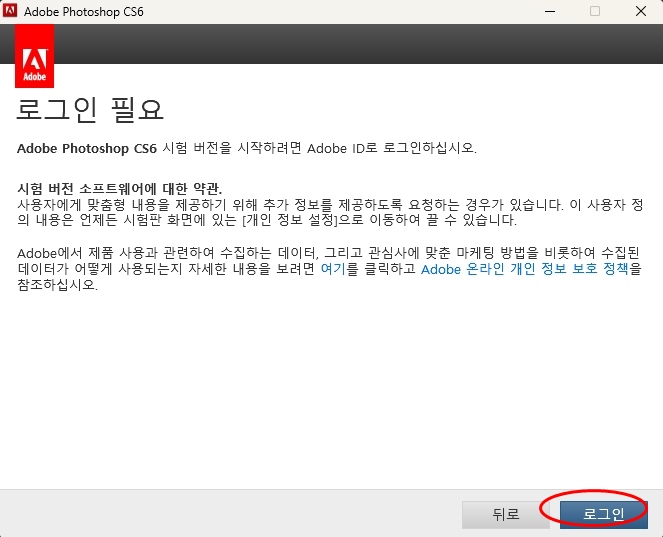
Task: Go back with the 뒤로 button
Action: coord(506,515)
